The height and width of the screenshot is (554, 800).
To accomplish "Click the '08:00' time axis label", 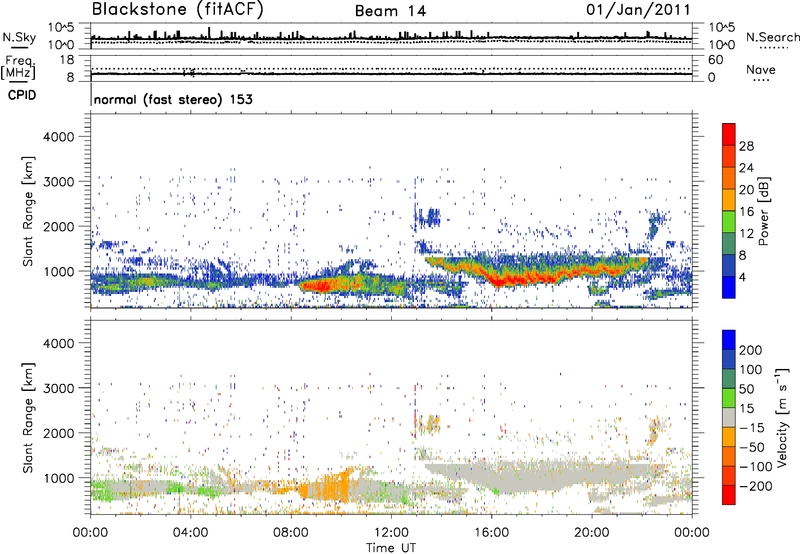I will pyautogui.click(x=290, y=533).
